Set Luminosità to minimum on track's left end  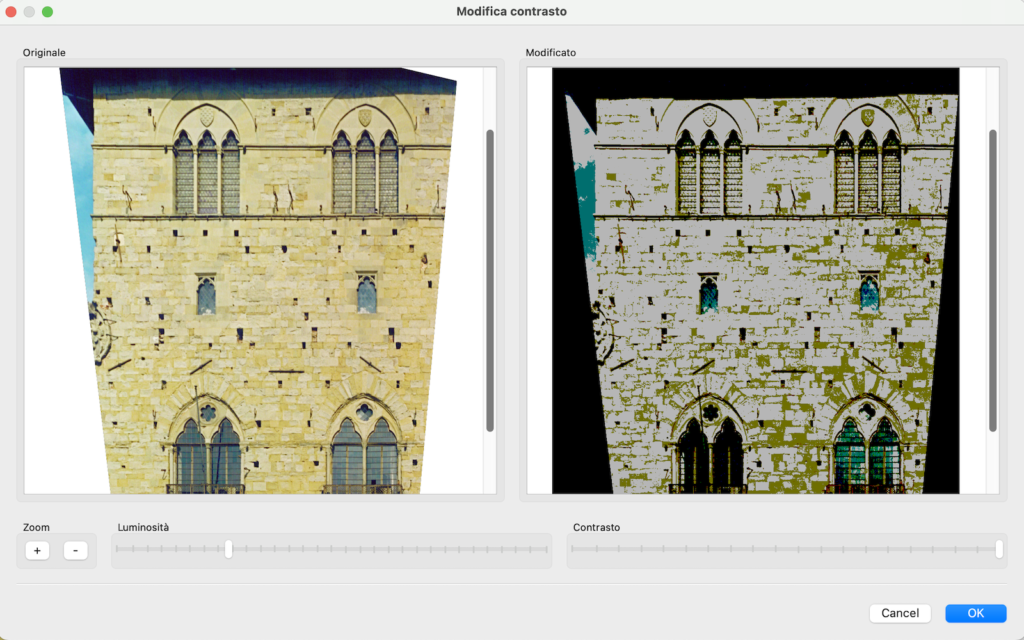pos(116,549)
